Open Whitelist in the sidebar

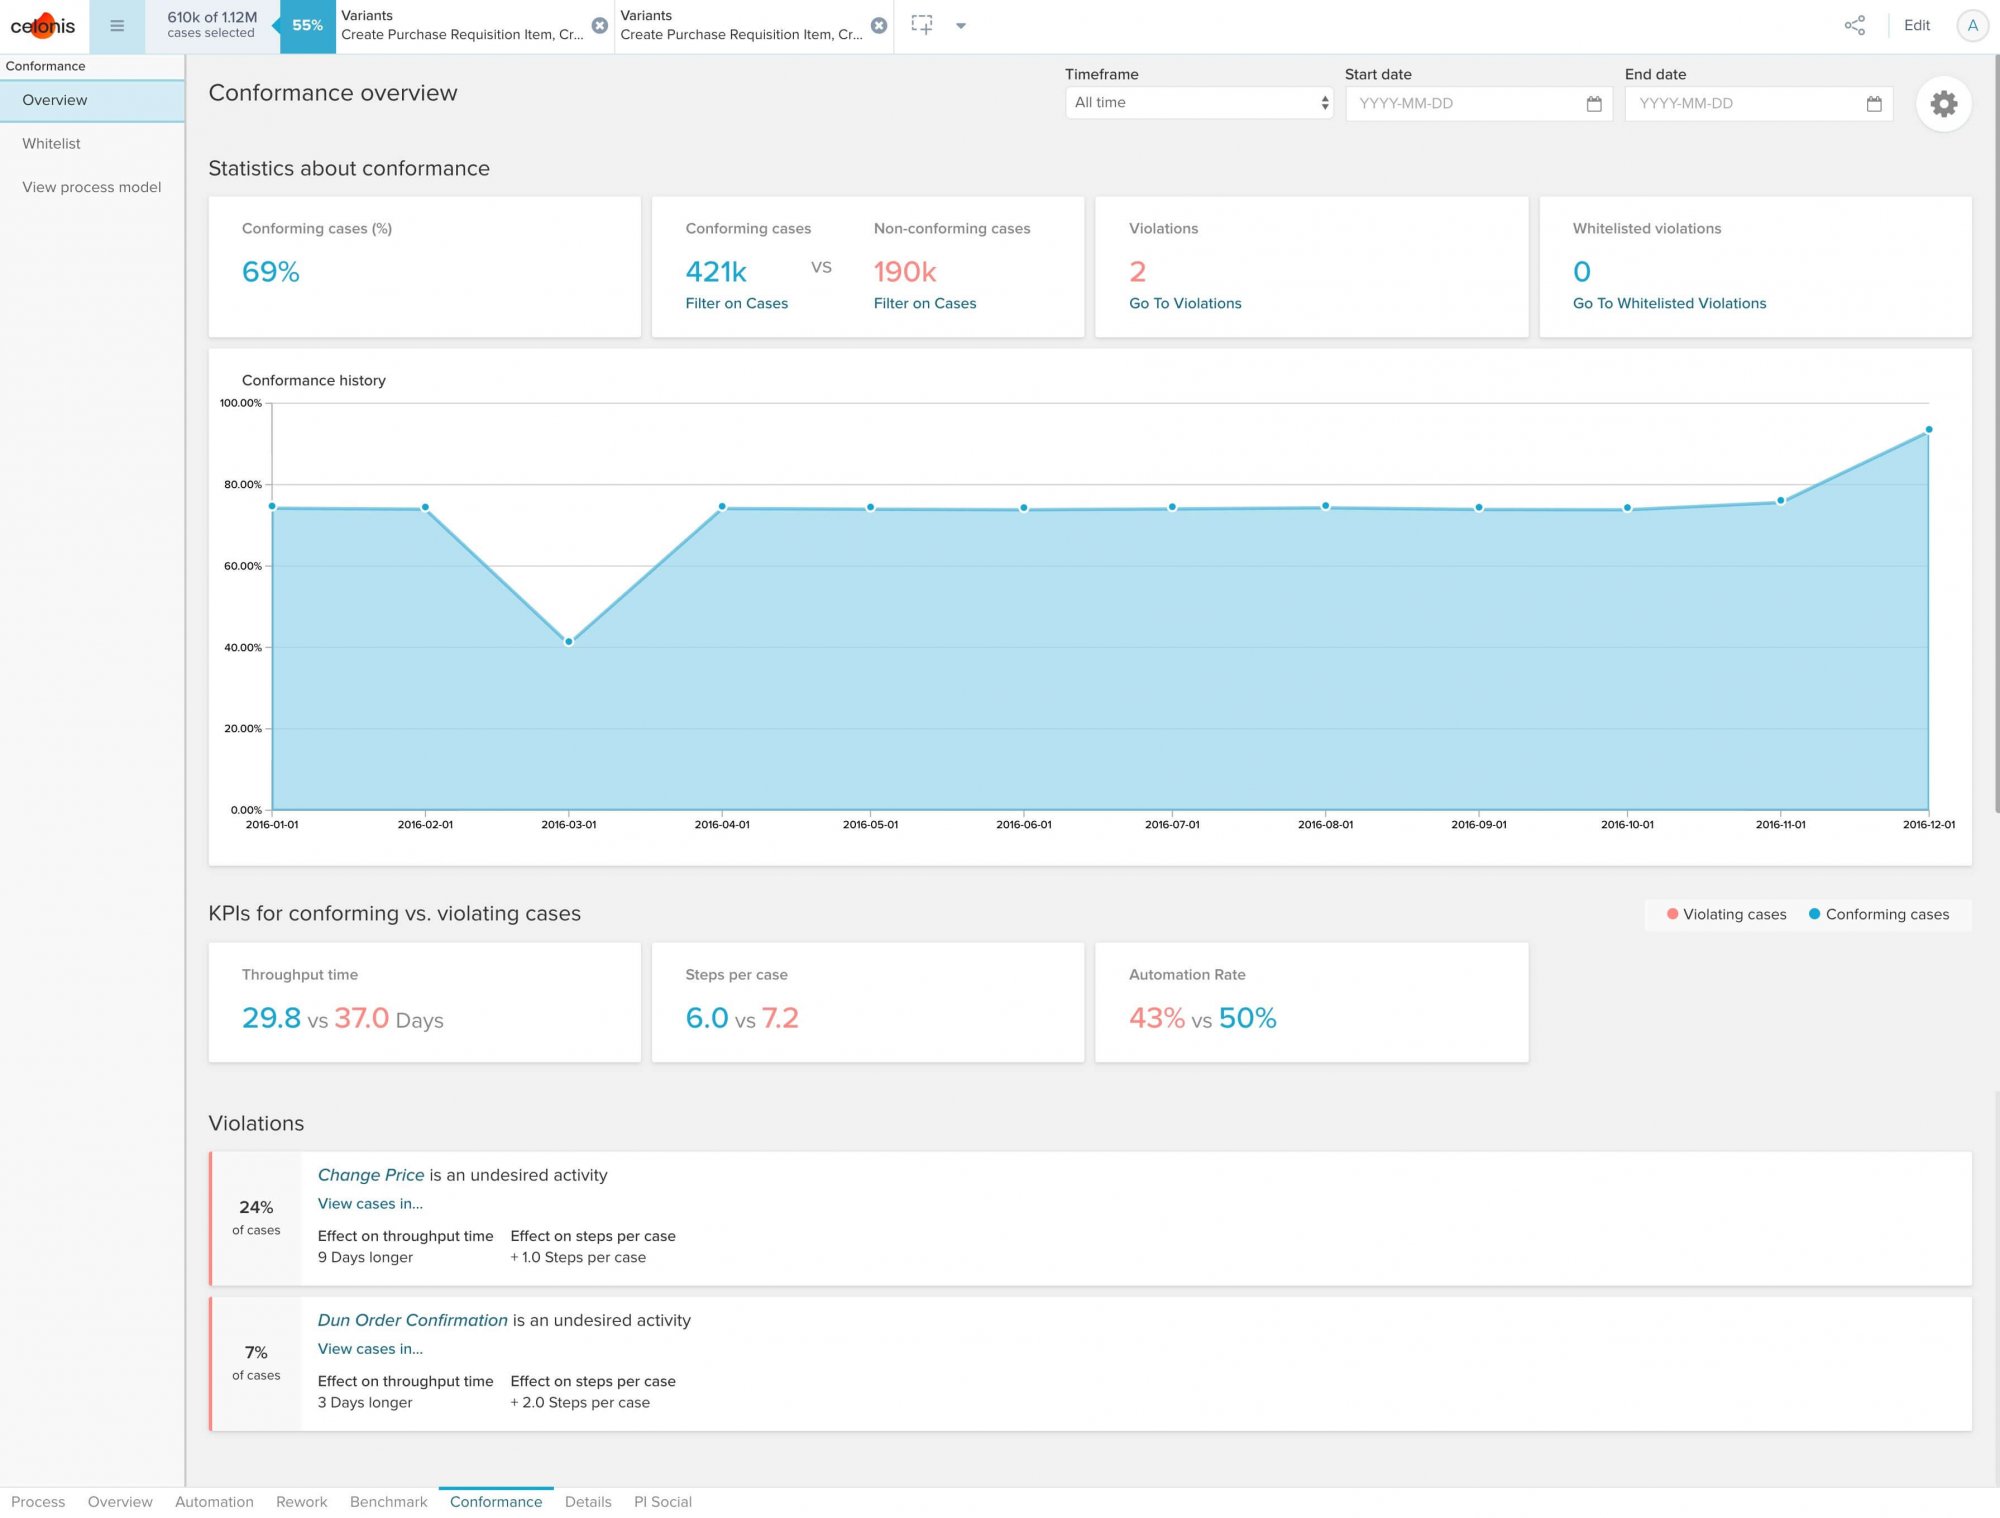tap(52, 144)
